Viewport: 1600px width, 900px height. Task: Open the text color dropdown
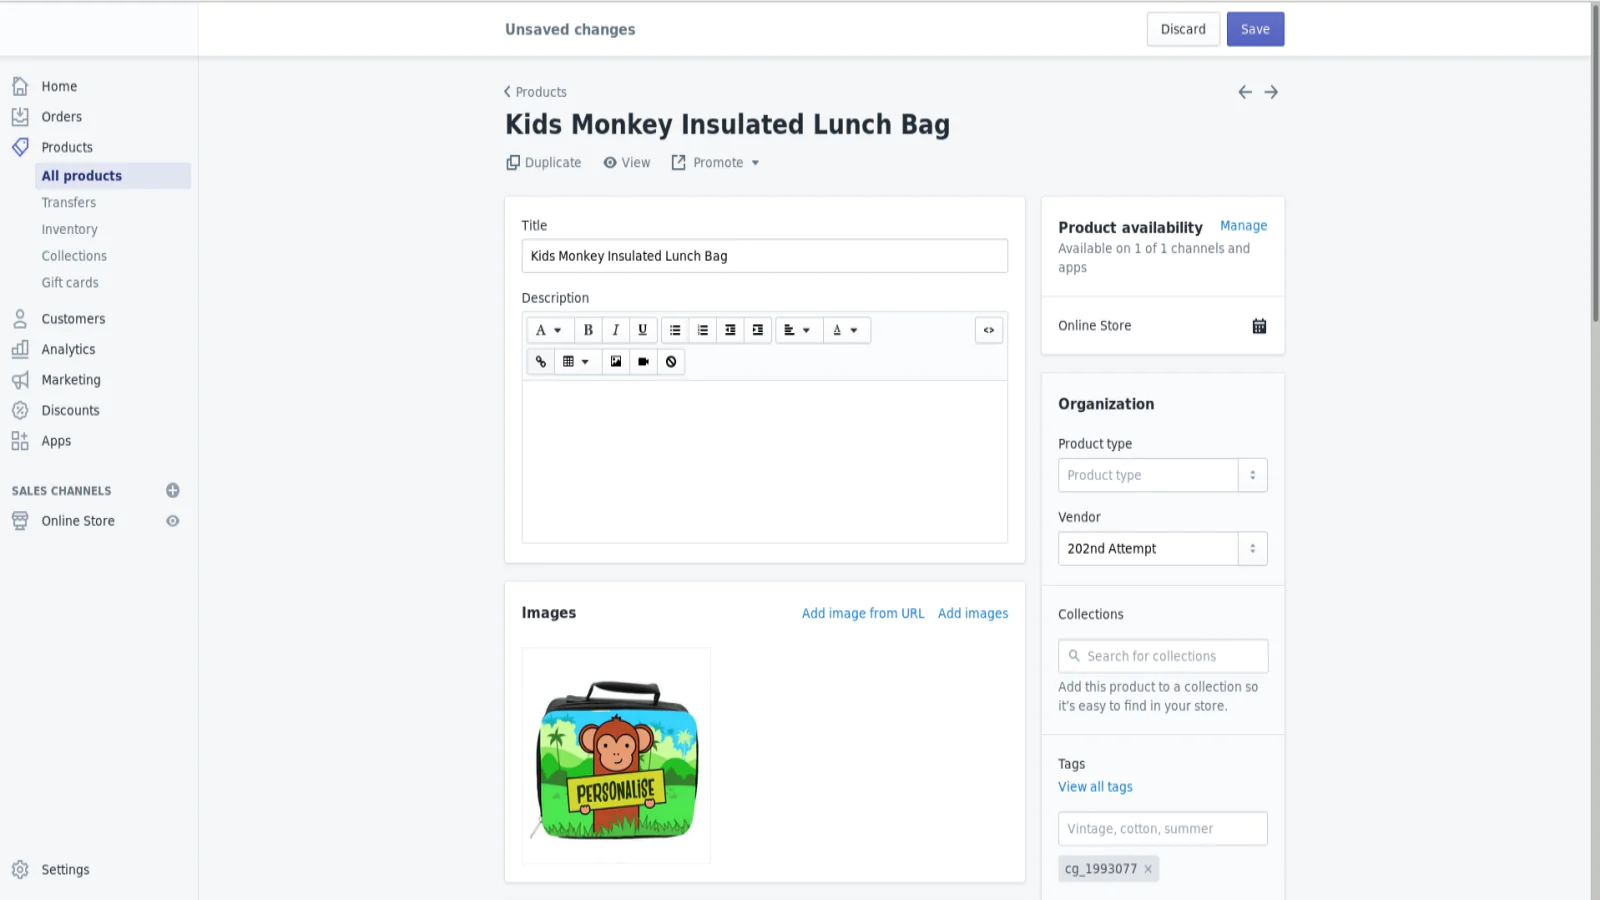click(x=845, y=330)
